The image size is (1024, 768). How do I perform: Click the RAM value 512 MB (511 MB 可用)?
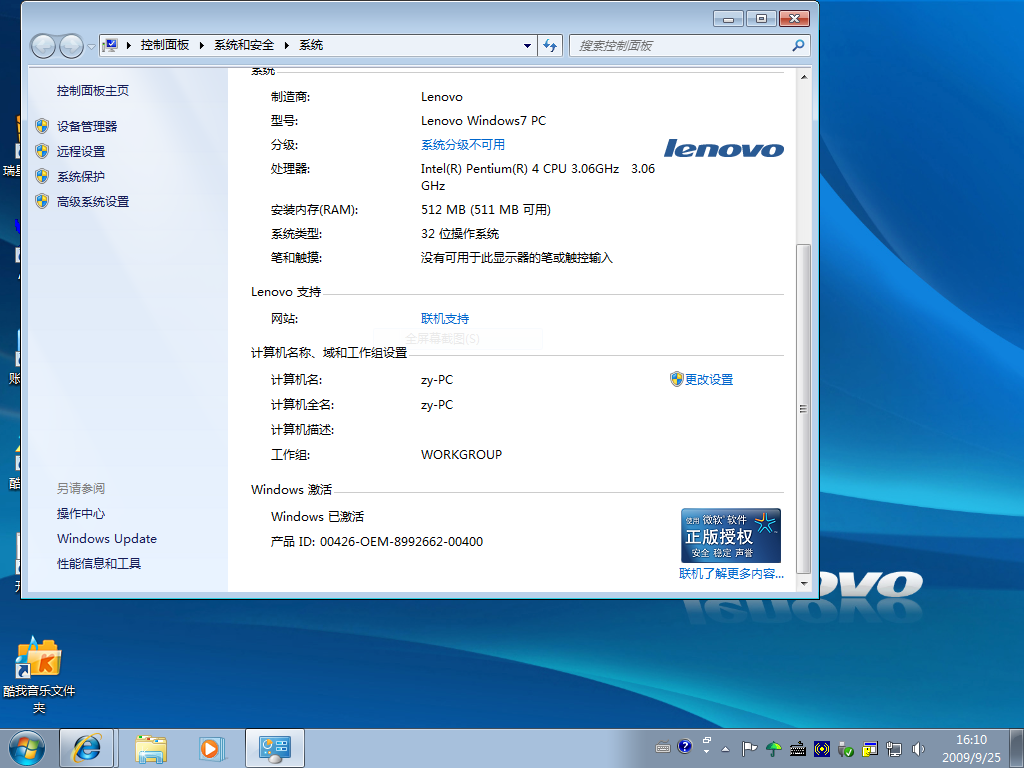486,210
